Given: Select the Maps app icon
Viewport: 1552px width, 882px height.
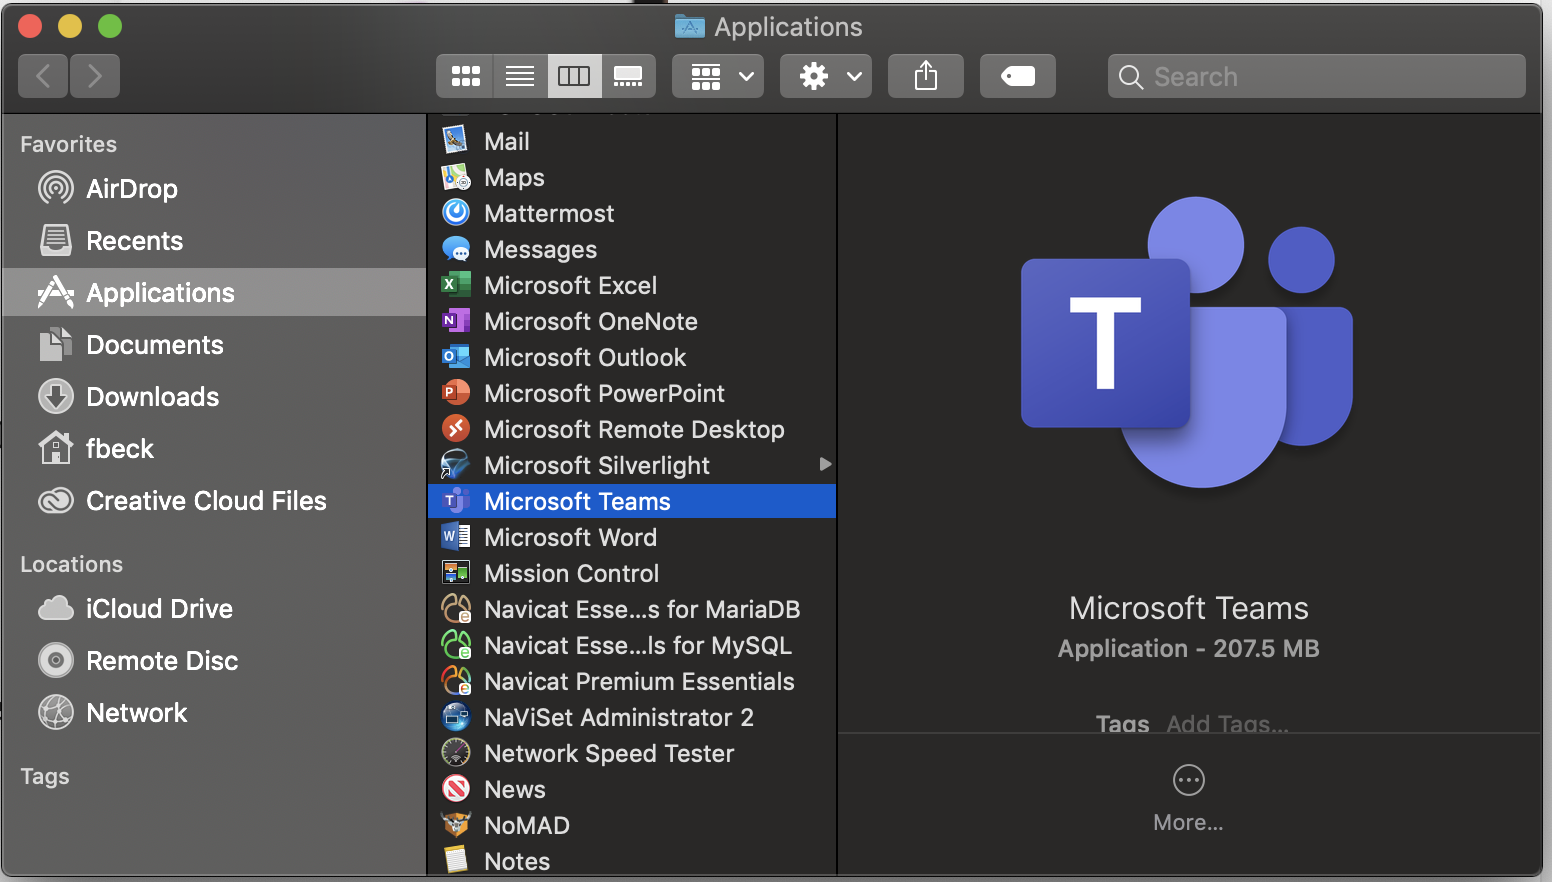Looking at the screenshot, I should (x=456, y=176).
